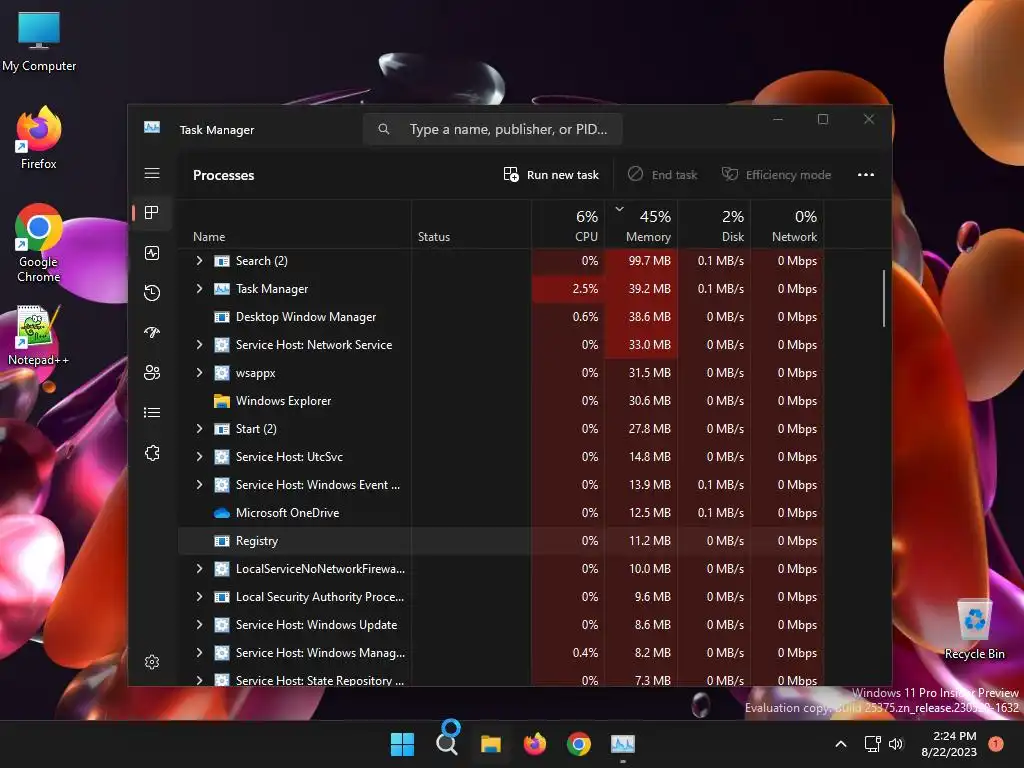Select the Processes page icon in sidebar
Viewport: 1024px width, 768px height.
click(x=152, y=213)
